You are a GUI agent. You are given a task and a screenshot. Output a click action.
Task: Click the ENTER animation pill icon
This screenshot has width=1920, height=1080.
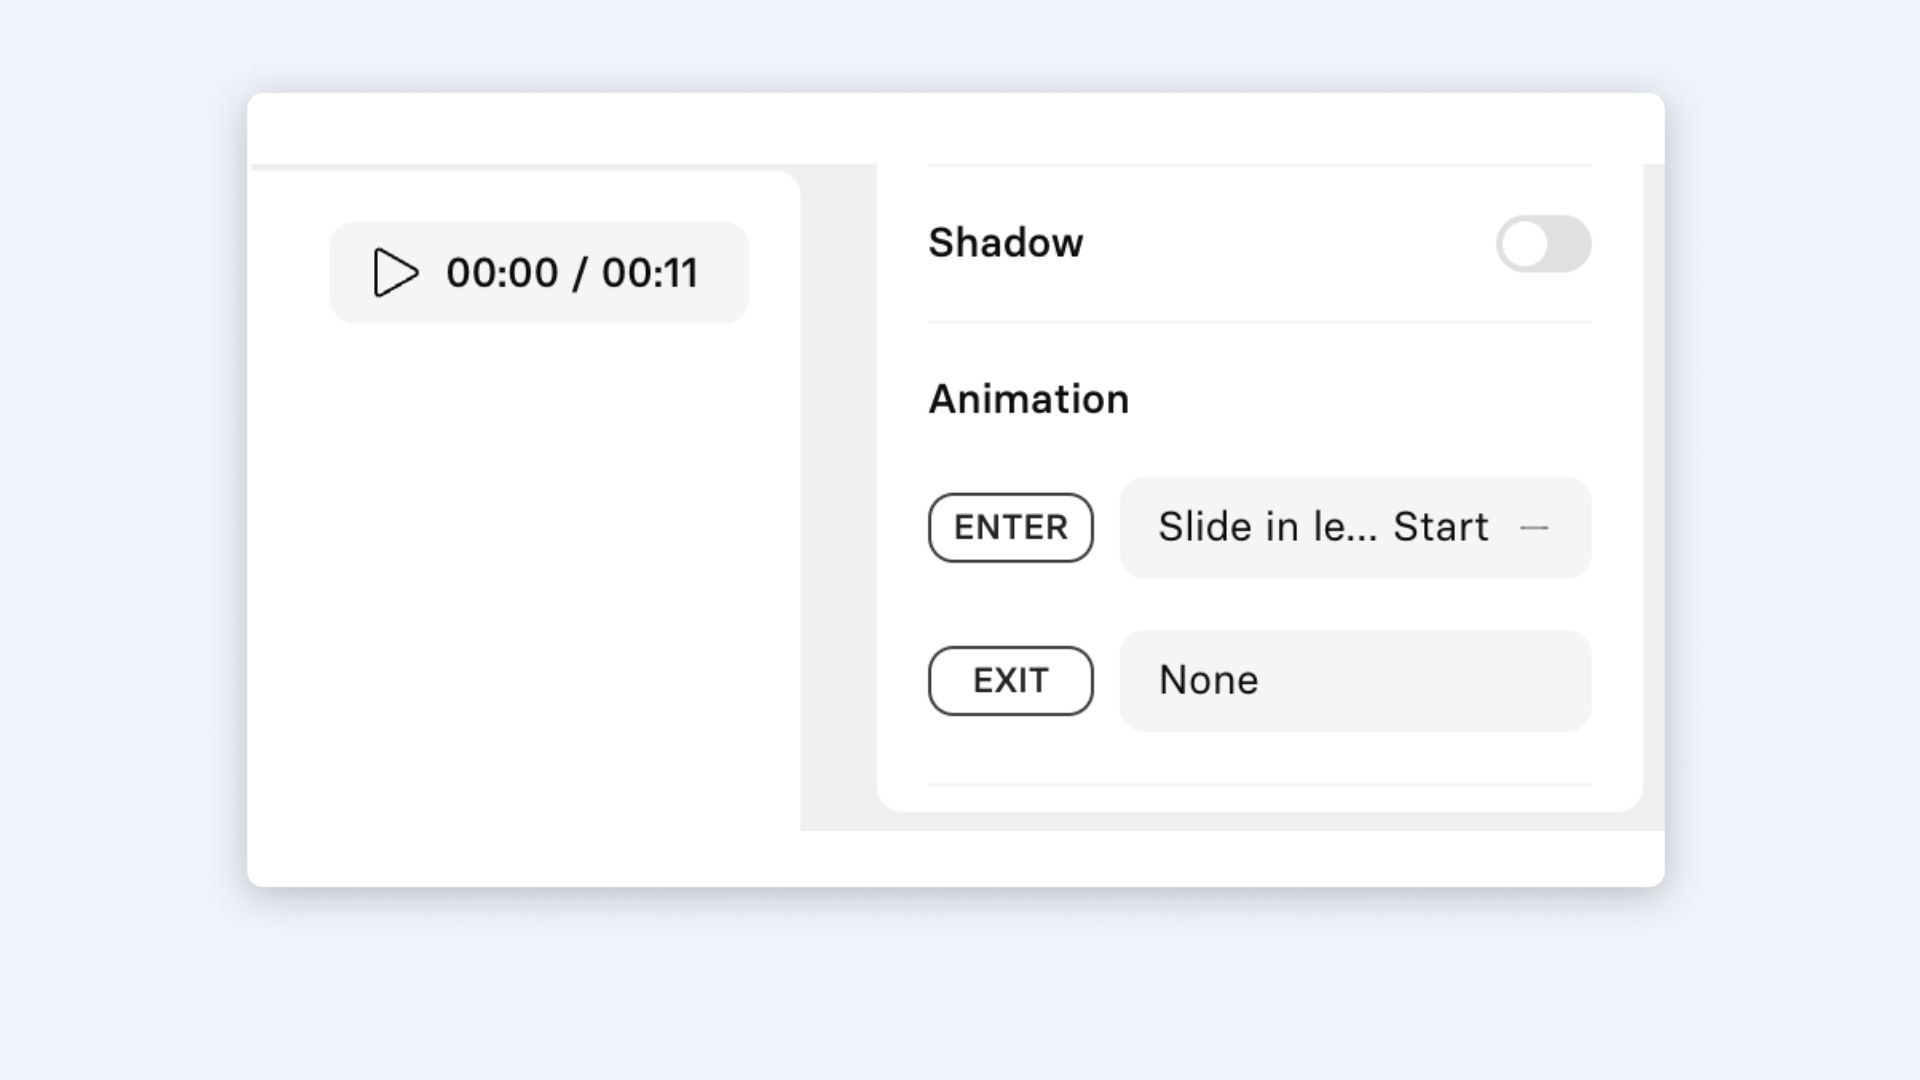(x=1010, y=527)
